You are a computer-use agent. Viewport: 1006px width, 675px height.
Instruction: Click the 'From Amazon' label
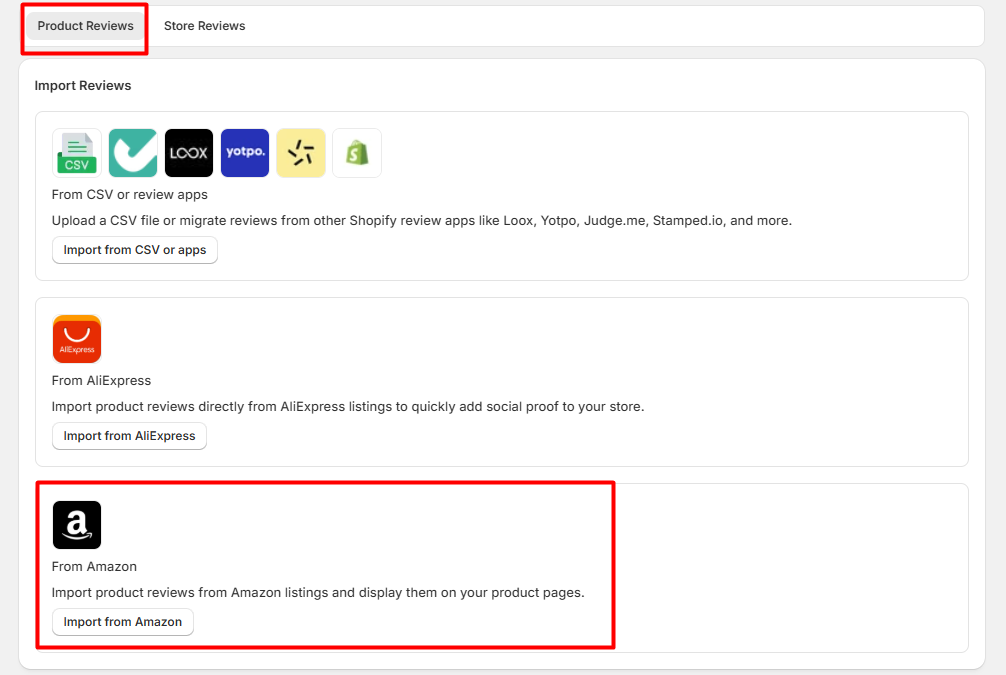click(x=94, y=567)
